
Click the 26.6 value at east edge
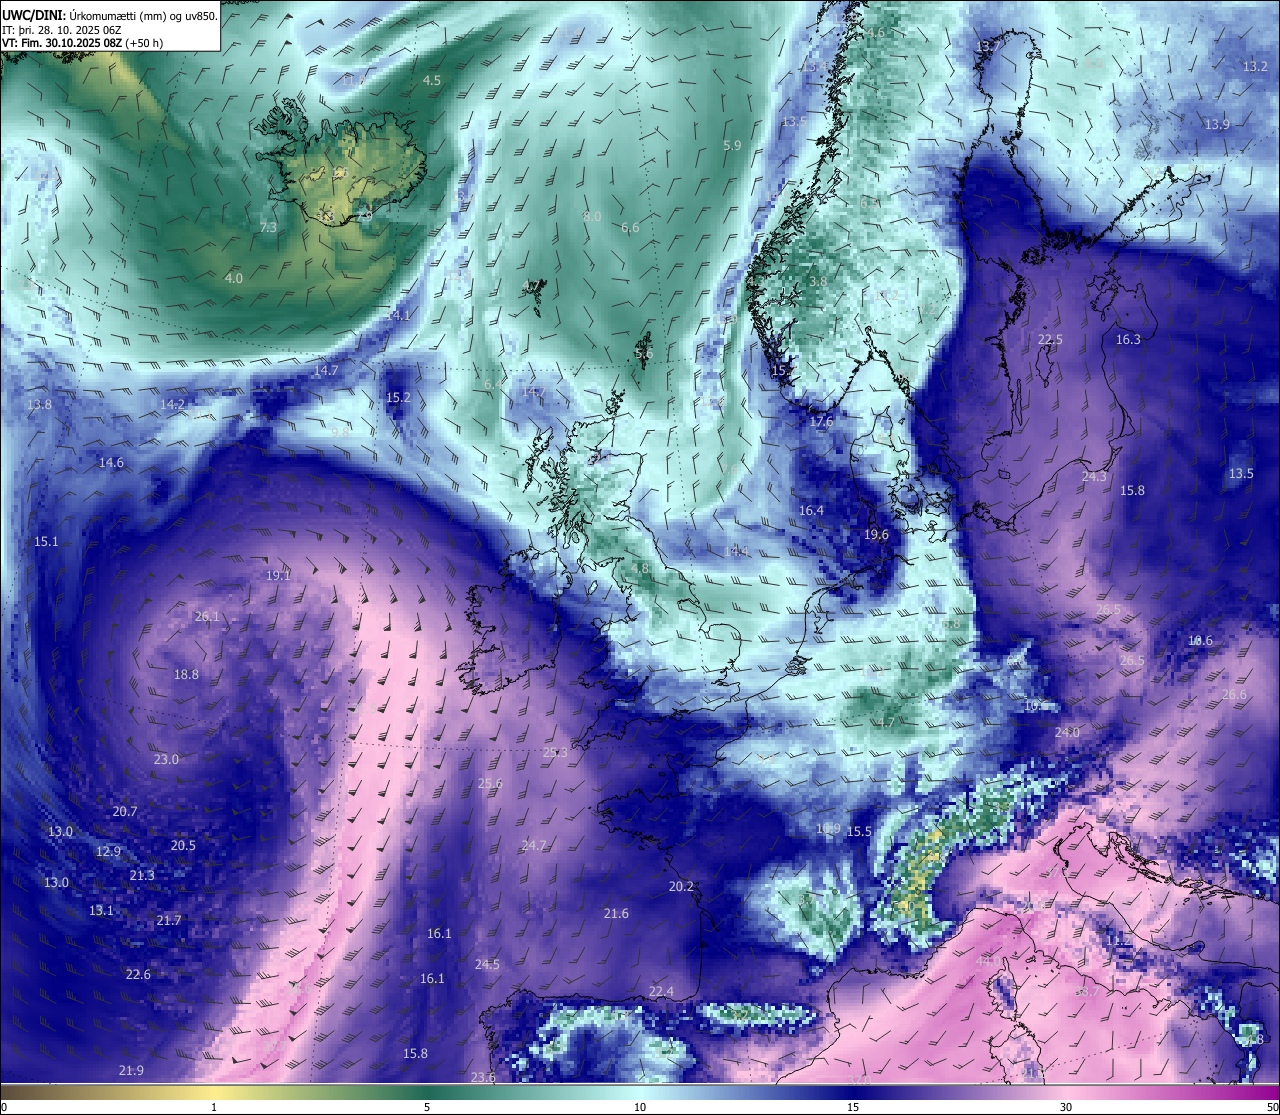tap(1234, 695)
